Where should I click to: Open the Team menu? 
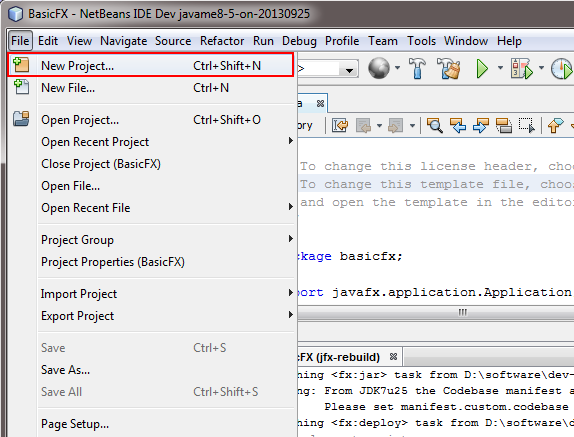click(x=383, y=41)
